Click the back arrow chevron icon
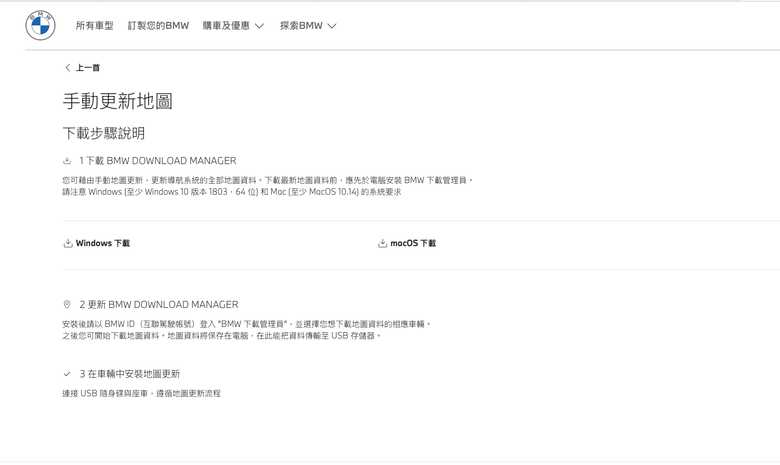780x465 pixels. [x=68, y=68]
